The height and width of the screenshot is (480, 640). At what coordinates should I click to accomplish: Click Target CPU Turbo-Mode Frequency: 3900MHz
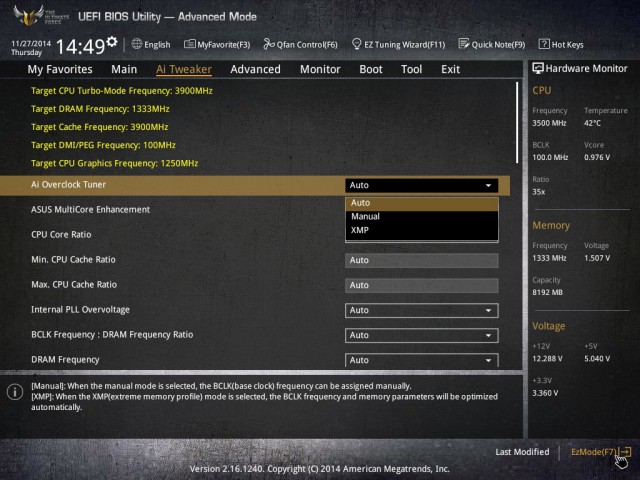pos(122,91)
